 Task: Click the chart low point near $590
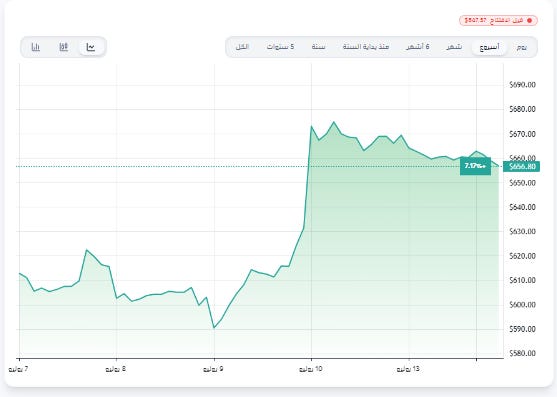click(x=214, y=328)
